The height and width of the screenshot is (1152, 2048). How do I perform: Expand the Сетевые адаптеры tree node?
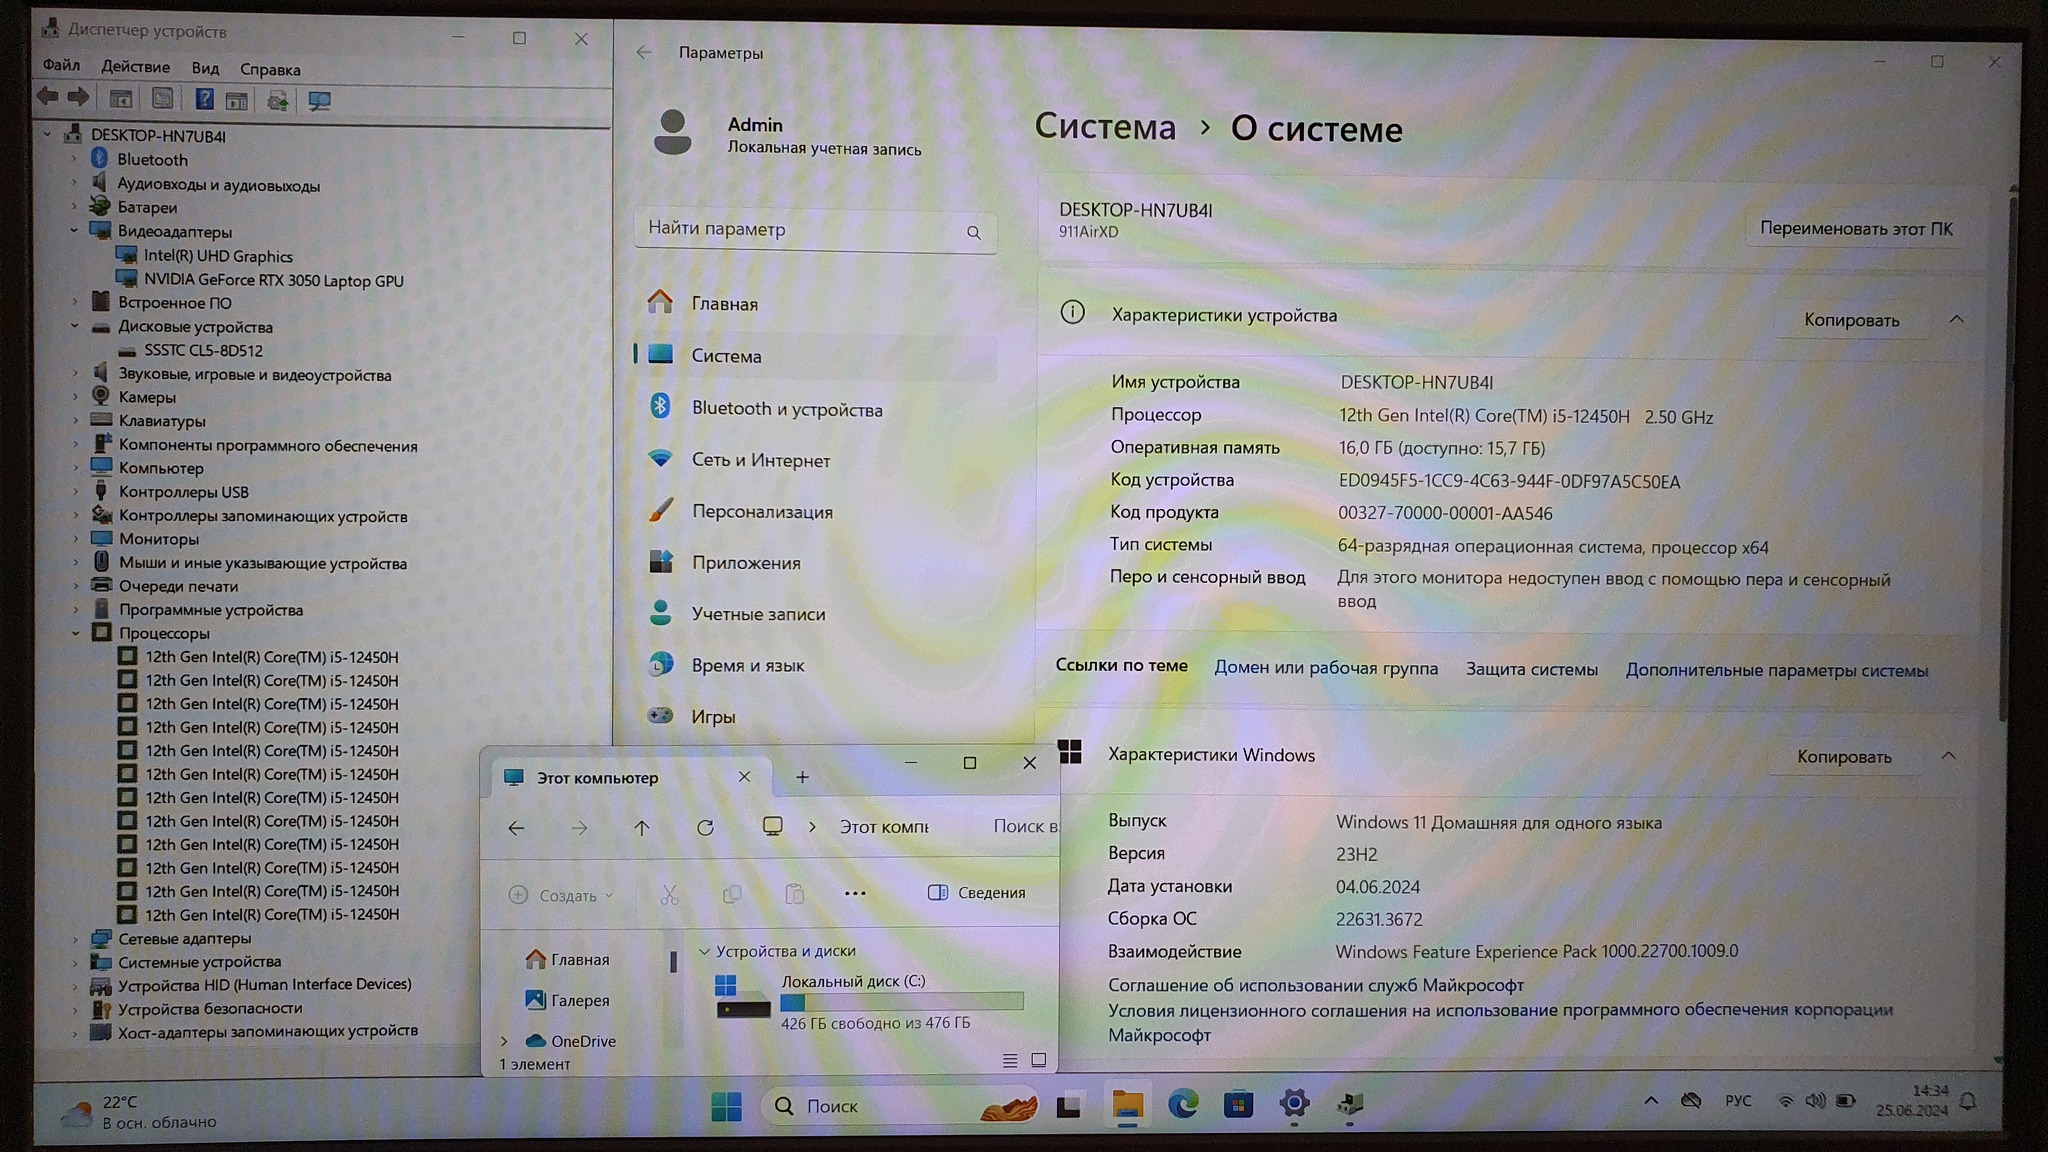[75, 938]
